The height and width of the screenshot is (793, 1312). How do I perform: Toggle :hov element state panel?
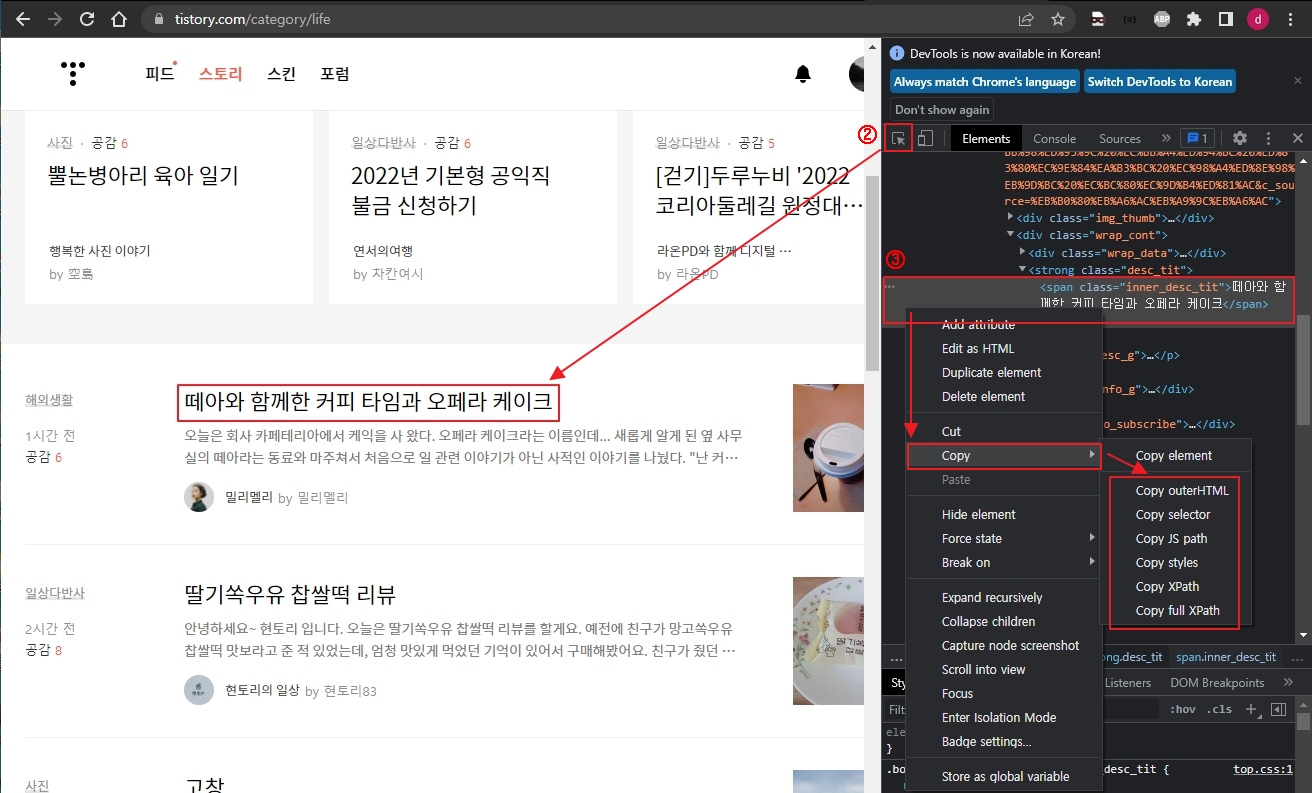(x=1183, y=709)
